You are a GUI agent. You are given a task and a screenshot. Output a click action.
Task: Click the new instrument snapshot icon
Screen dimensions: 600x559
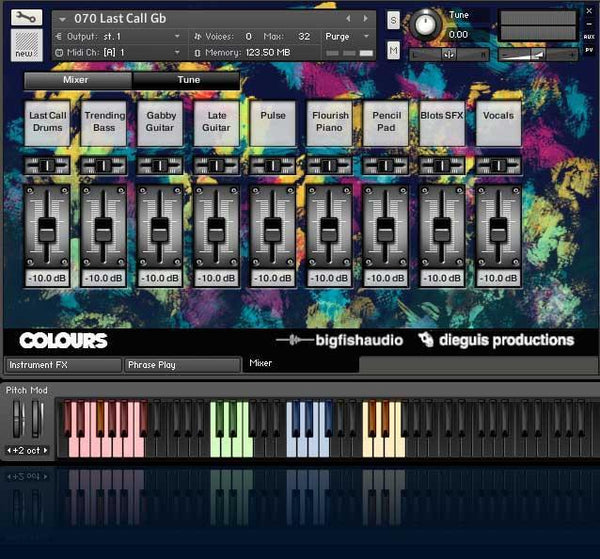[27, 43]
